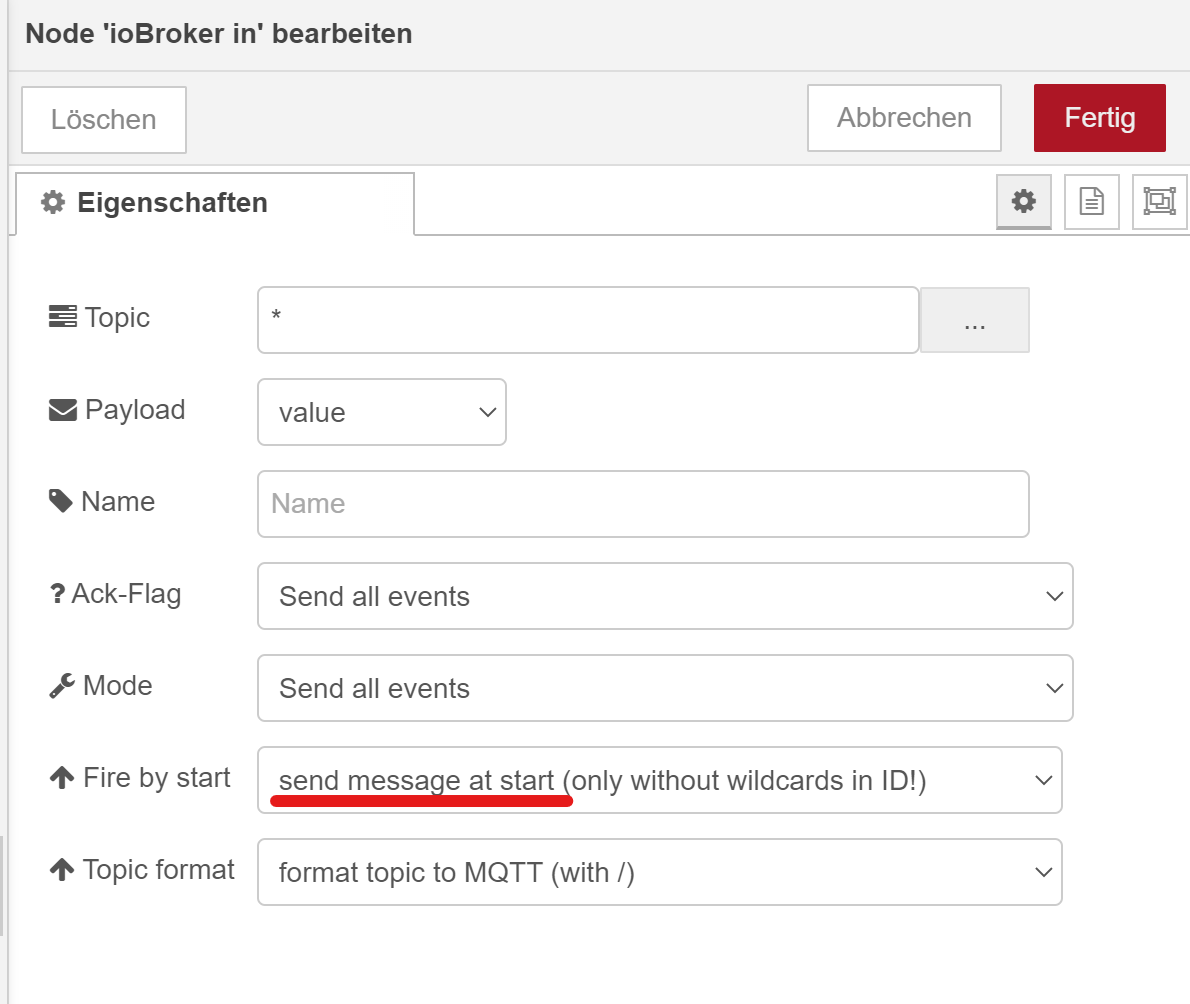Click the Löschen button
This screenshot has width=1190, height=1004.
pyautogui.click(x=104, y=120)
